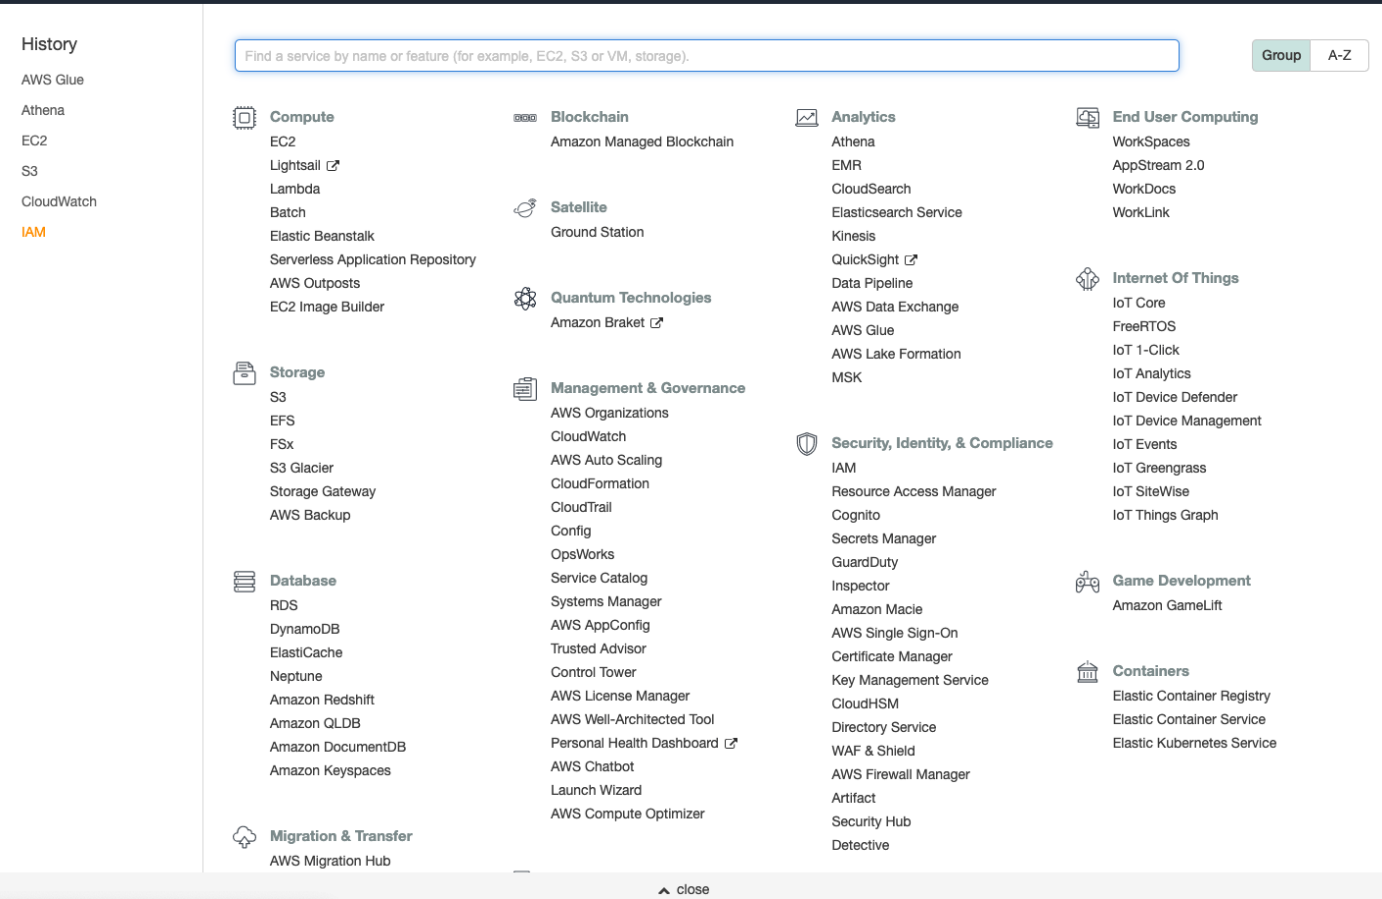Open IoT Core service

coord(1139,303)
